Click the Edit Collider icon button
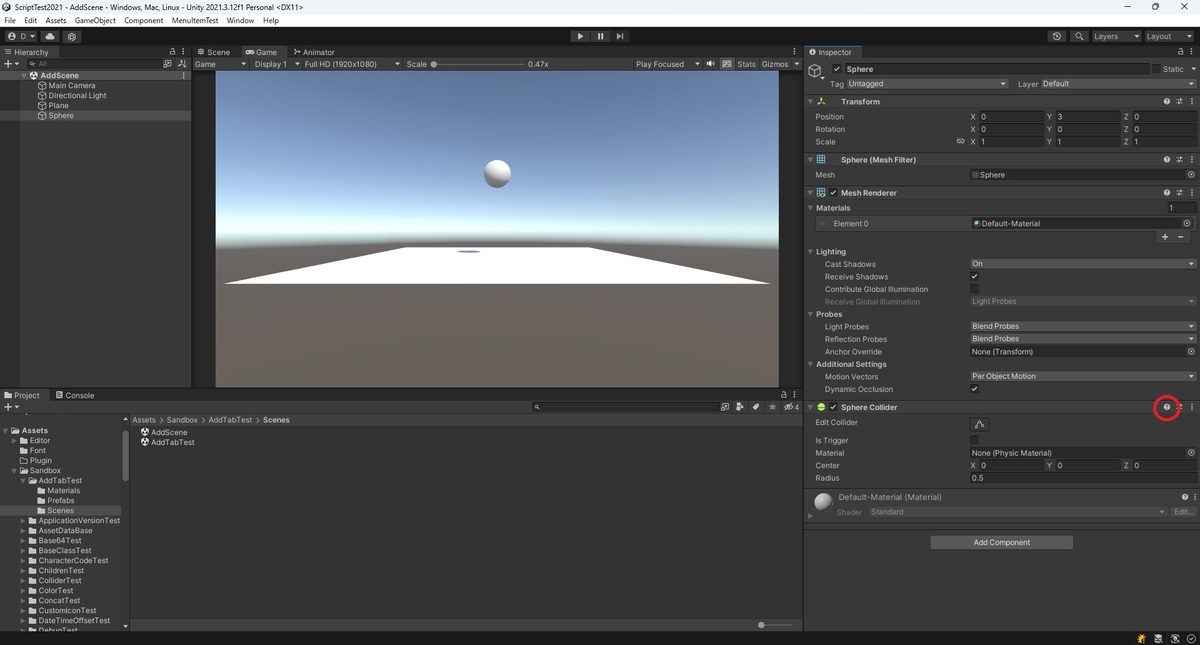The width and height of the screenshot is (1200, 645). point(980,424)
